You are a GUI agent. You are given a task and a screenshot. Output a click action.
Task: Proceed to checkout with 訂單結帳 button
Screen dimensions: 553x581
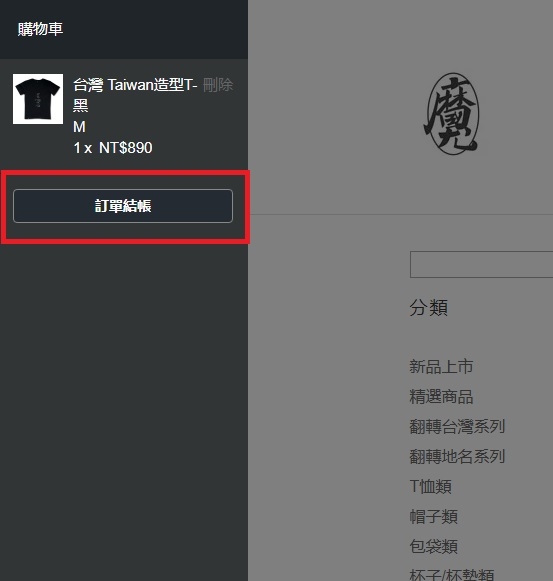point(123,206)
